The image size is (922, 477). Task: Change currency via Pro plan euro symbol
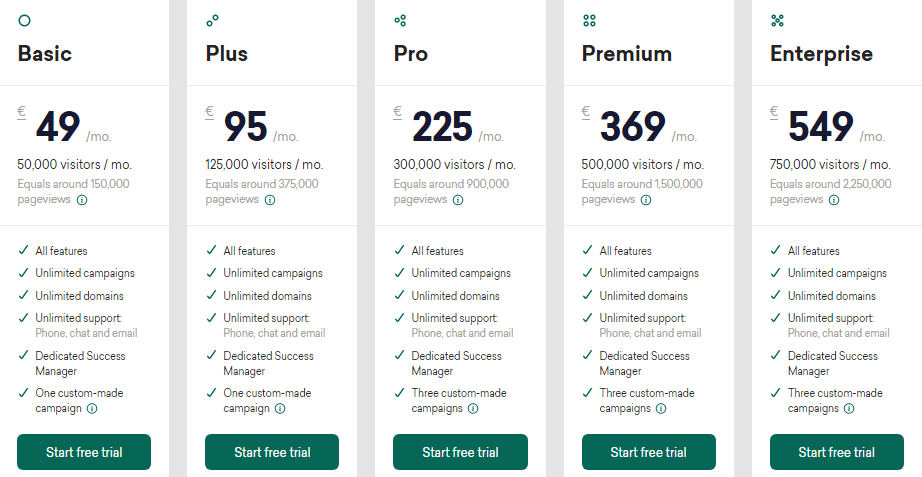tap(397, 112)
